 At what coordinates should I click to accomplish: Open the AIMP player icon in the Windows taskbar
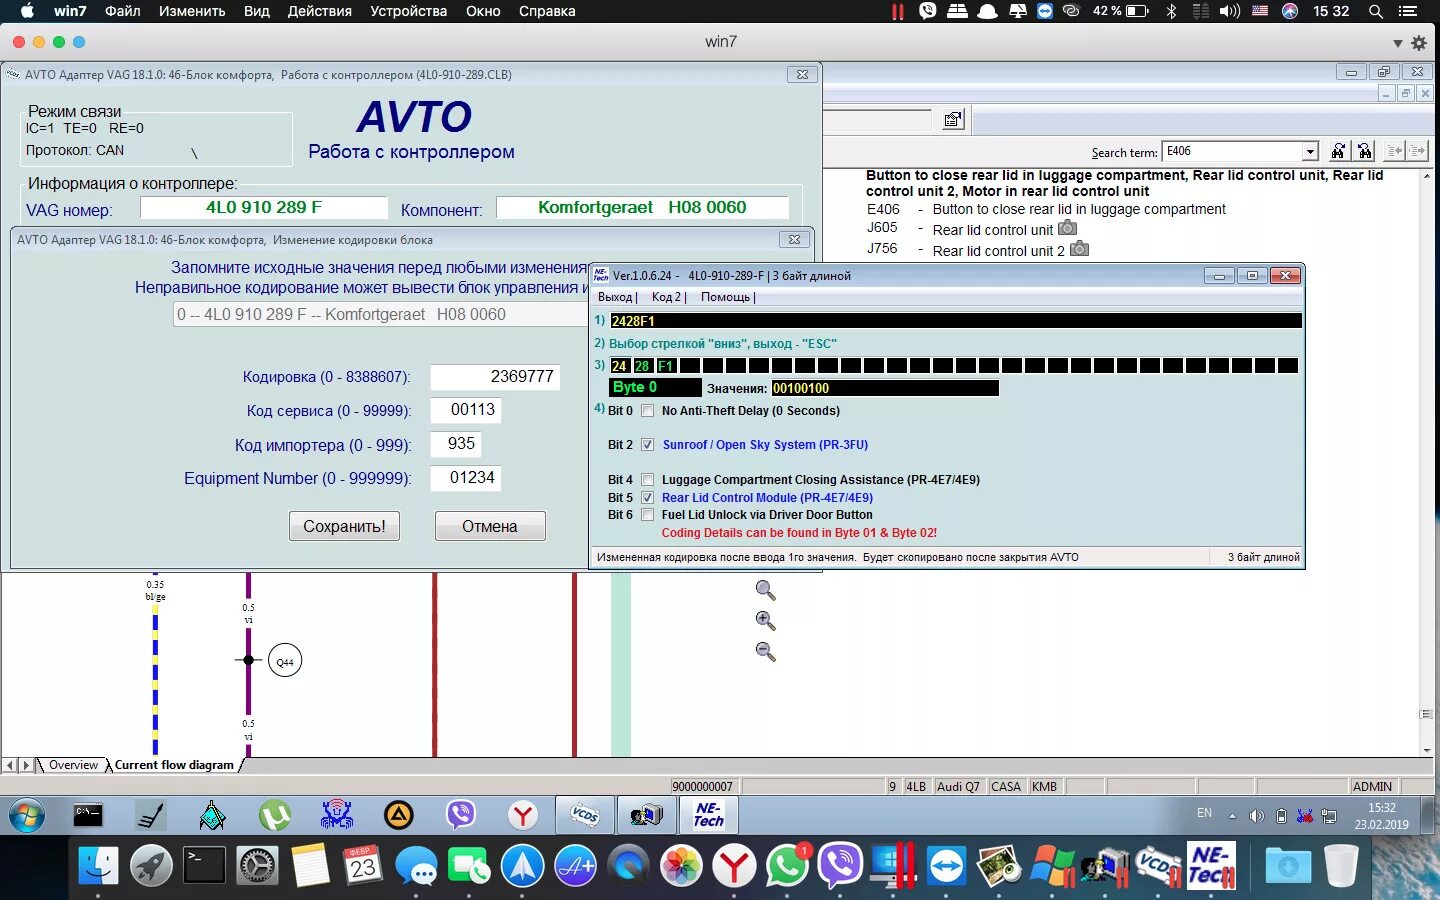pos(398,816)
